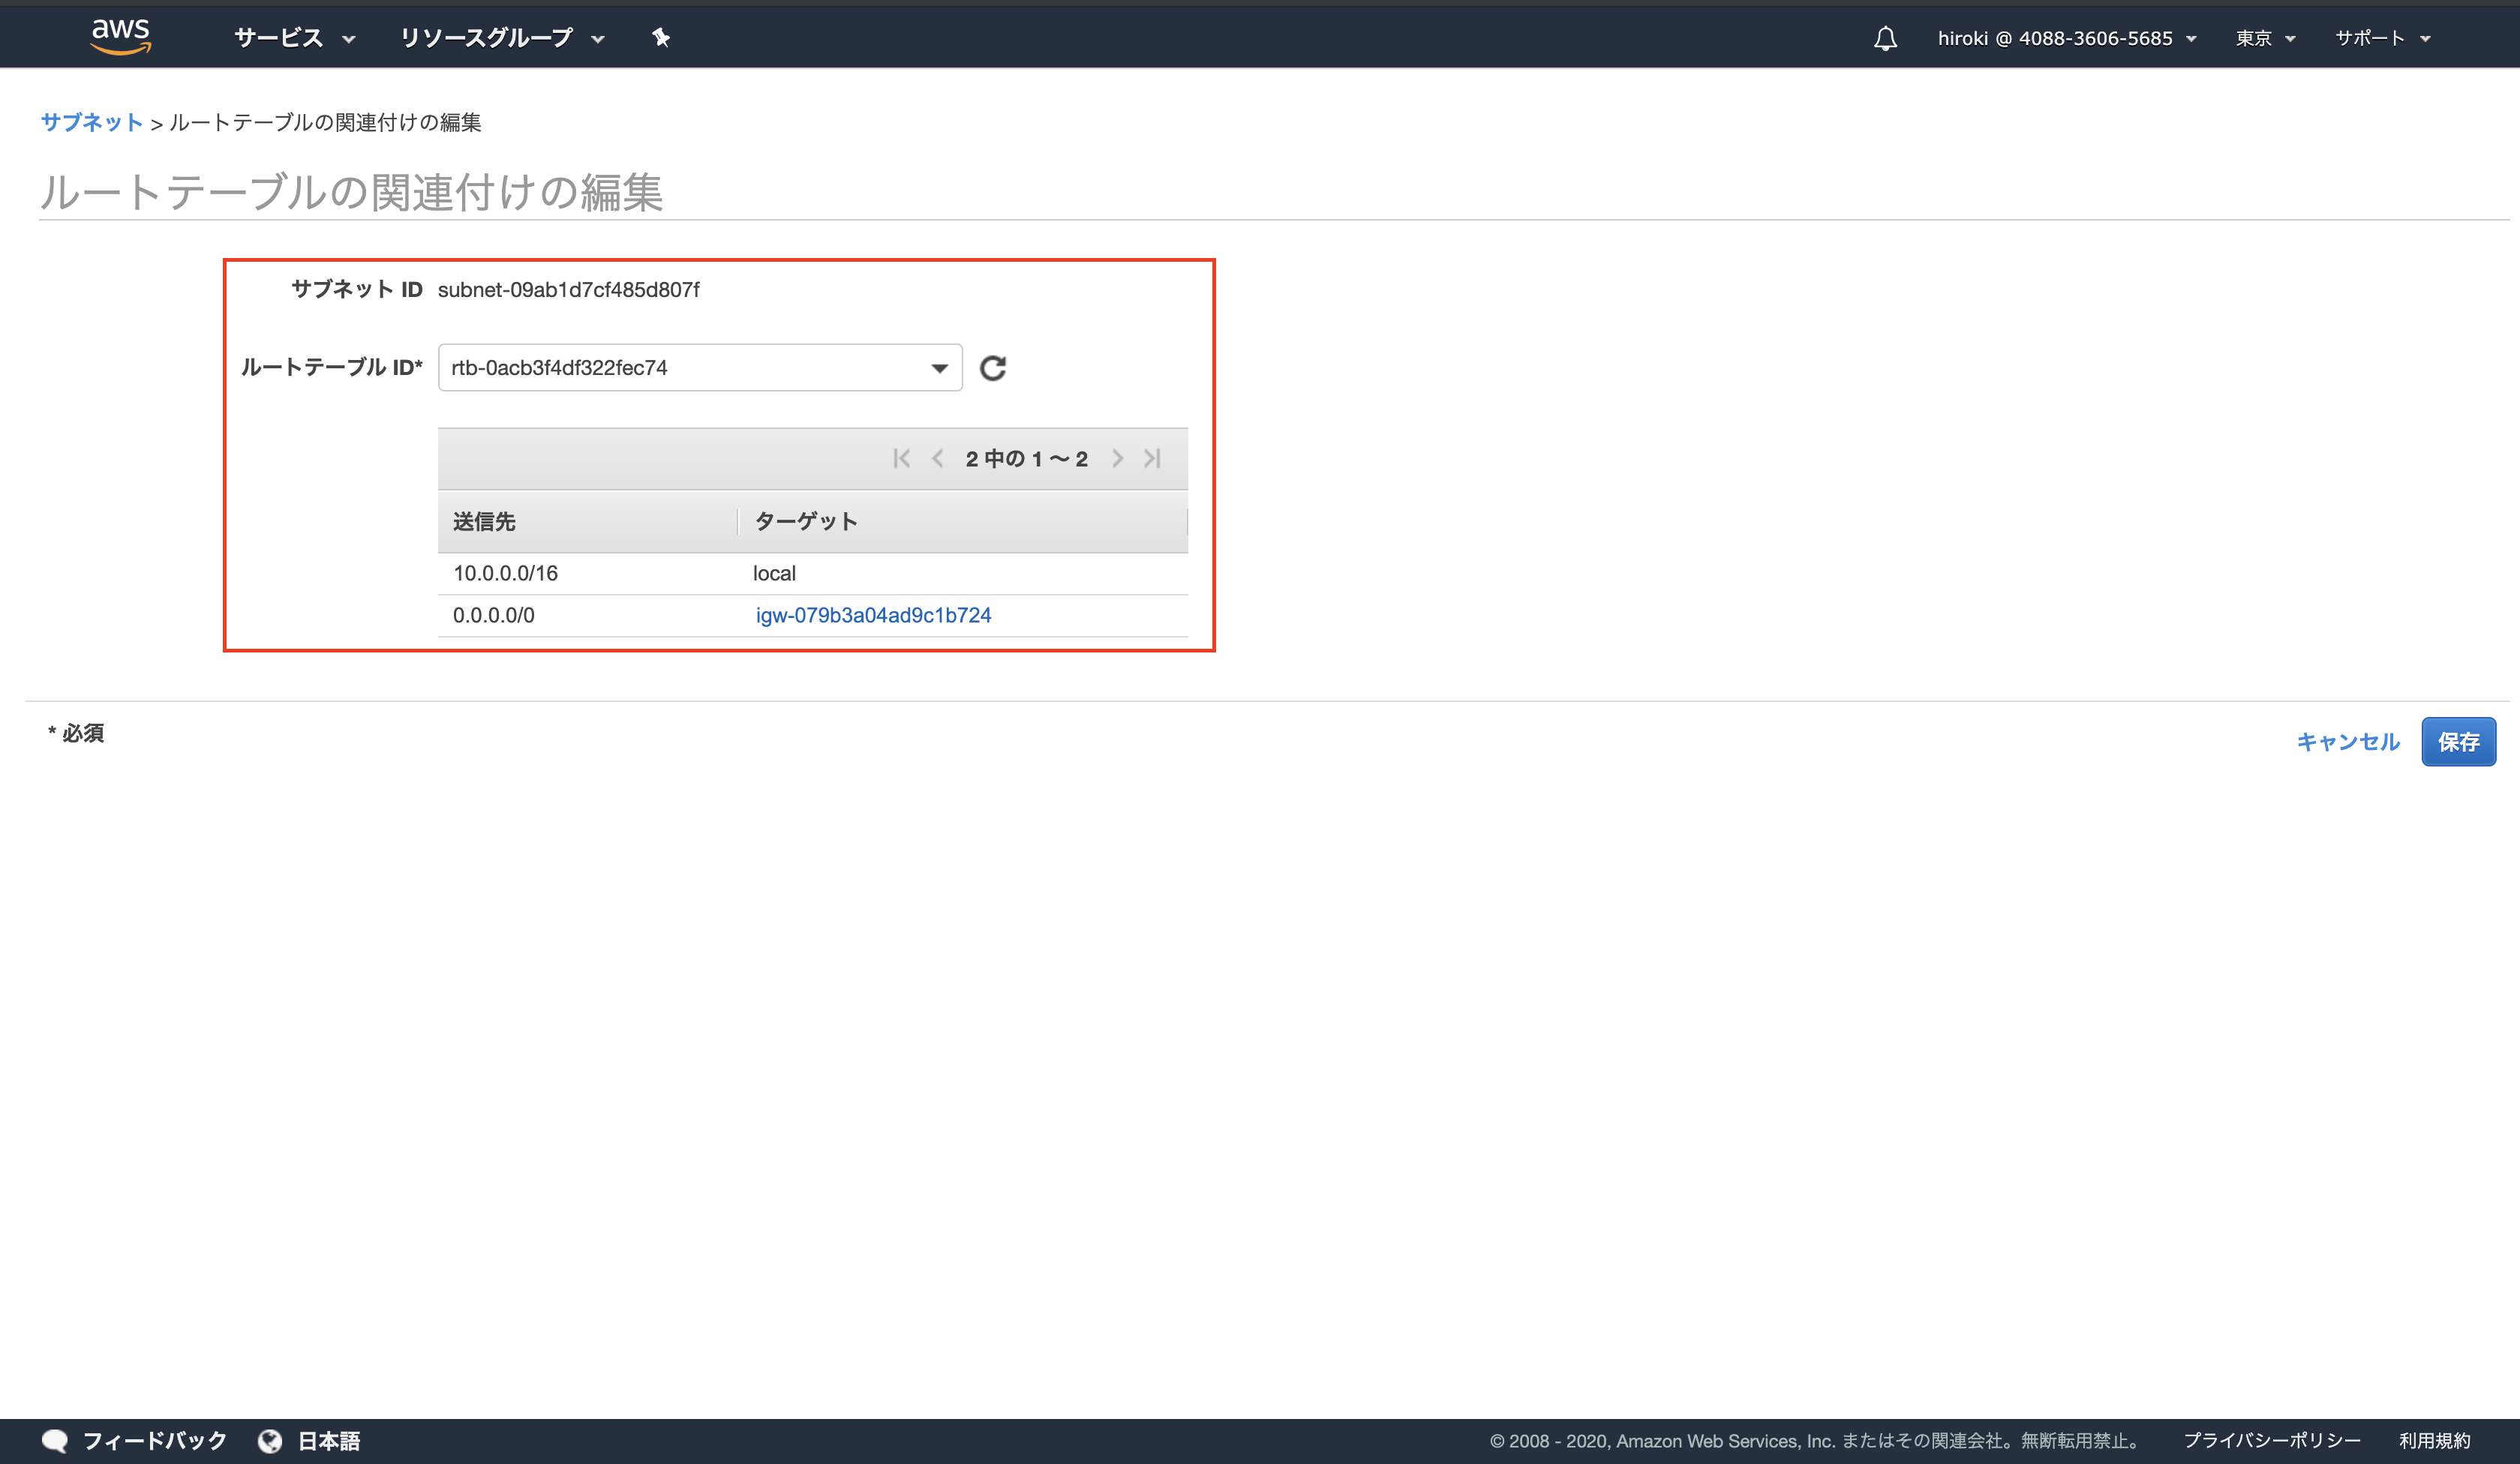The width and height of the screenshot is (2520, 1464).
Task: Go to the next page of routes
Action: click(x=1118, y=458)
